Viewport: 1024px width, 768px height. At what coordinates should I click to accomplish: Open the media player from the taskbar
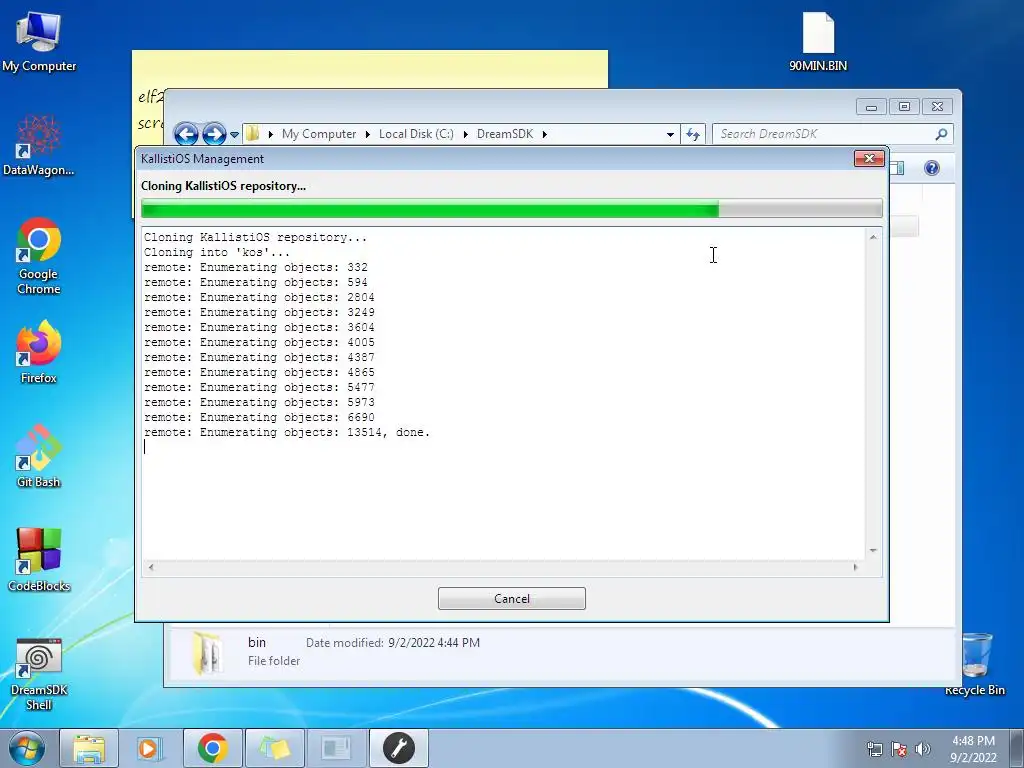coord(150,748)
